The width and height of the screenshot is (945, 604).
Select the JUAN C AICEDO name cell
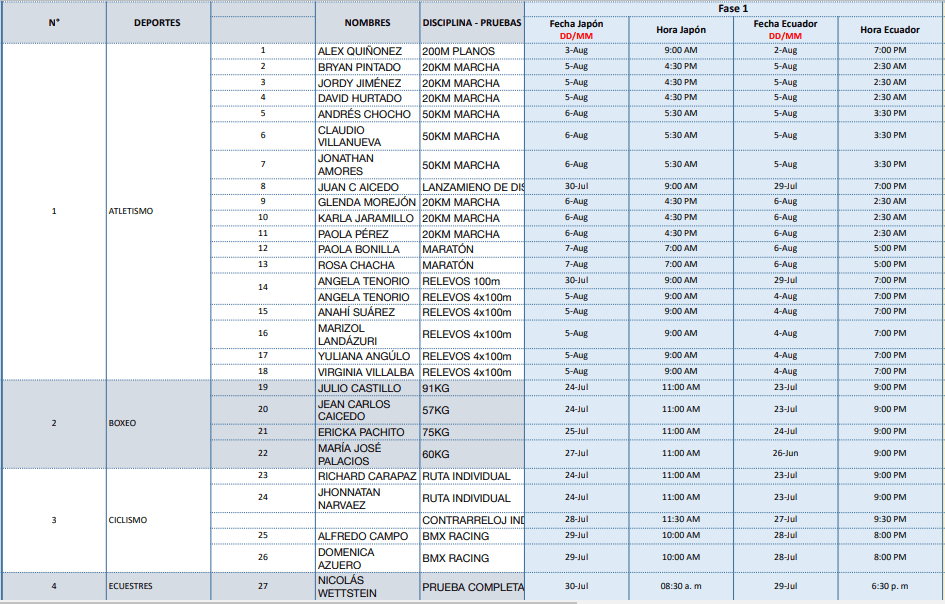coord(358,187)
